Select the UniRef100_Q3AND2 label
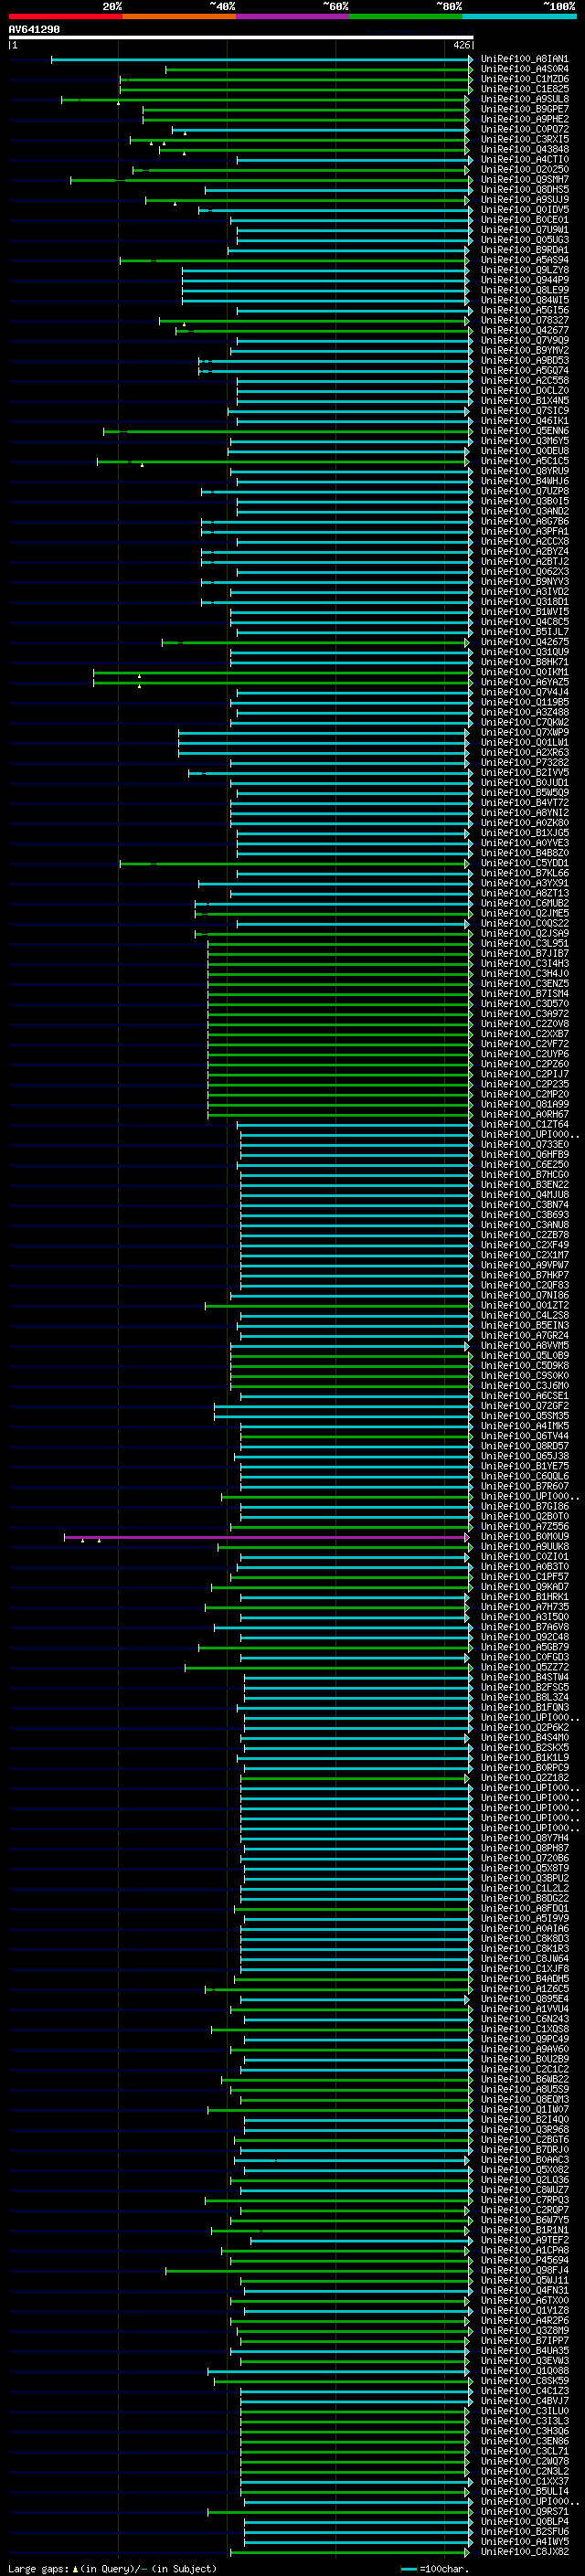585x2576 pixels. click(525, 511)
